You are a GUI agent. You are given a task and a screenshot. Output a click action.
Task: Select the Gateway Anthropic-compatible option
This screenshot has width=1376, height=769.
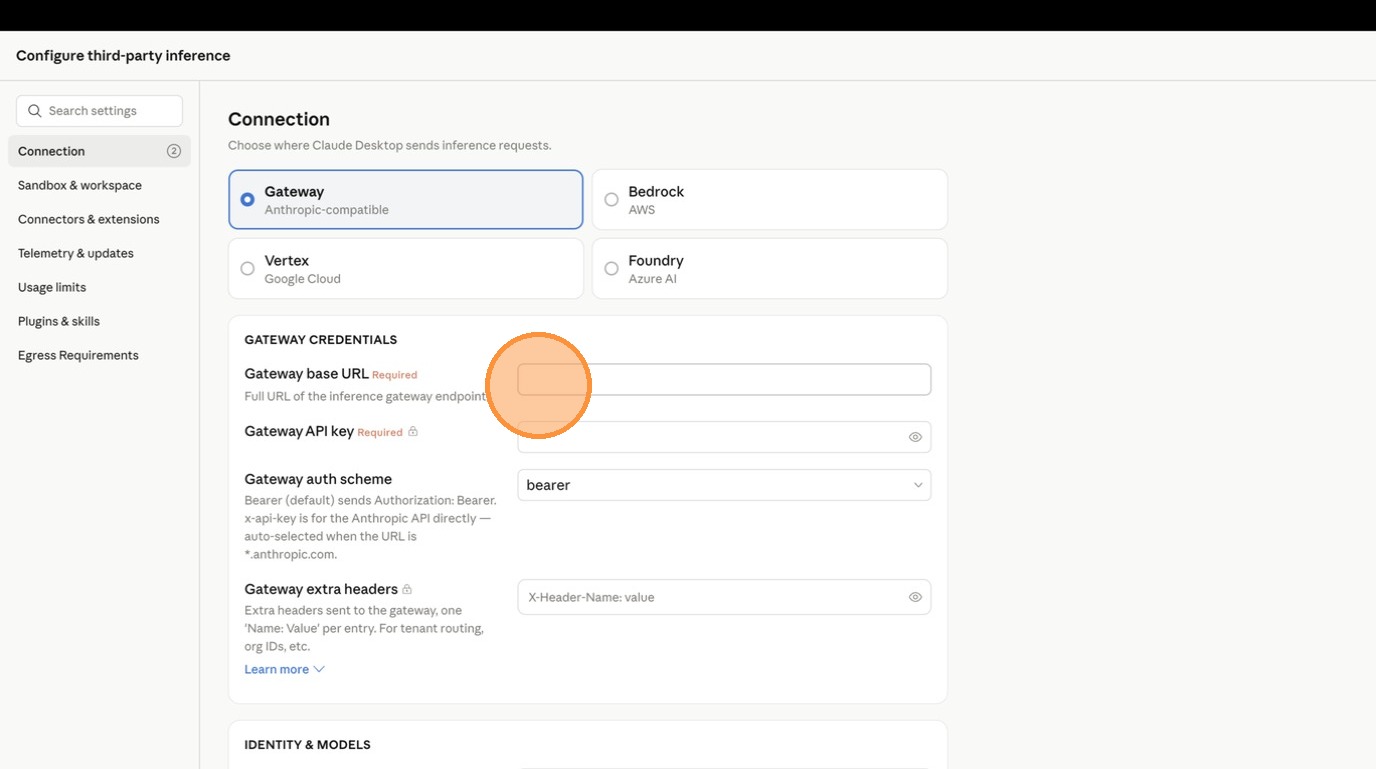[405, 200]
